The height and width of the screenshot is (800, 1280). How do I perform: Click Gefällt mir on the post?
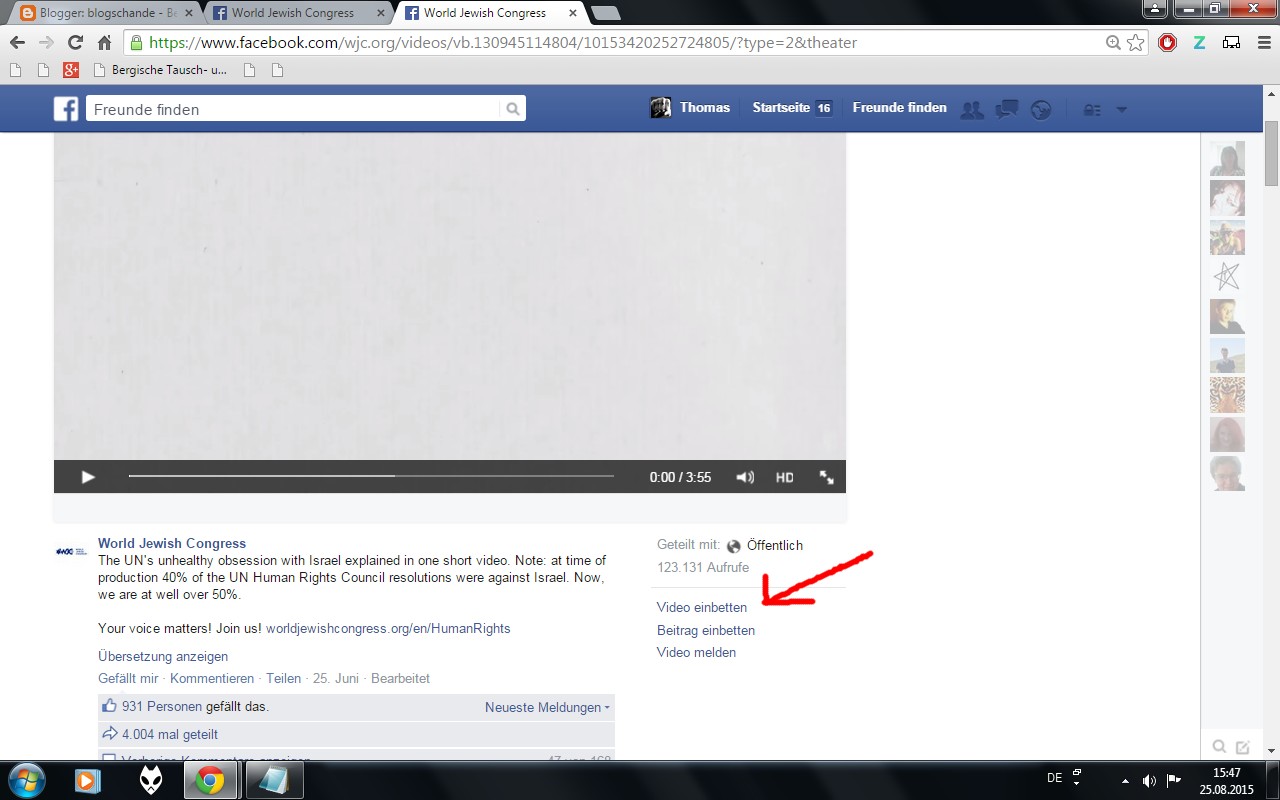tap(128, 678)
